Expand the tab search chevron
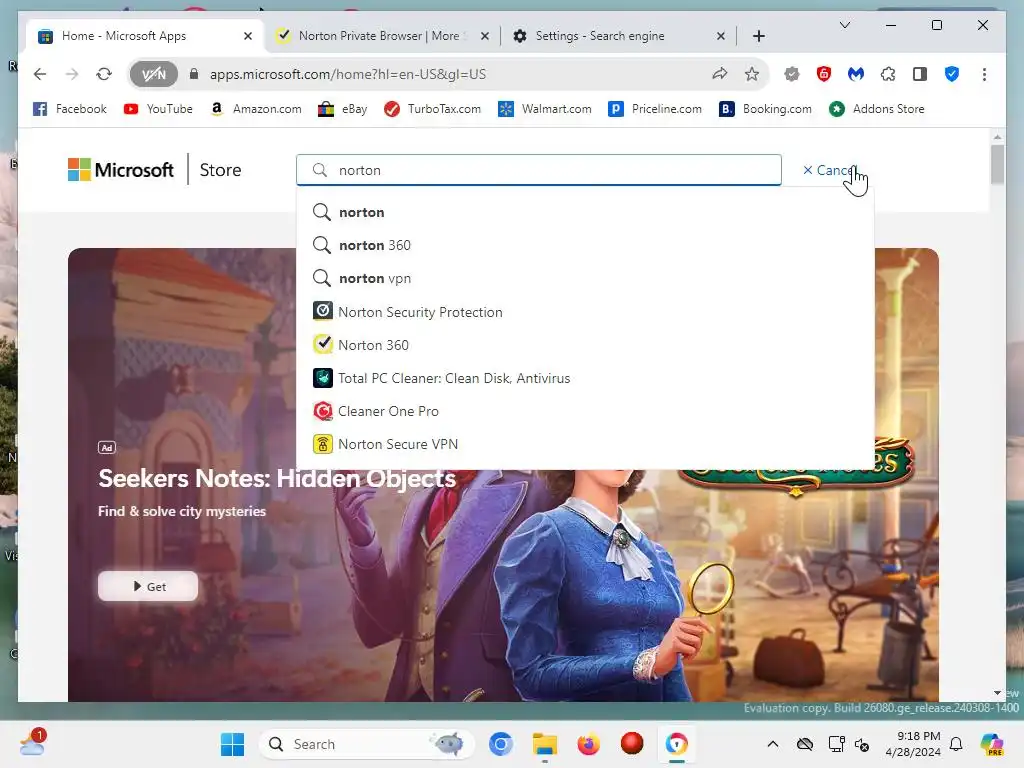 [844, 25]
